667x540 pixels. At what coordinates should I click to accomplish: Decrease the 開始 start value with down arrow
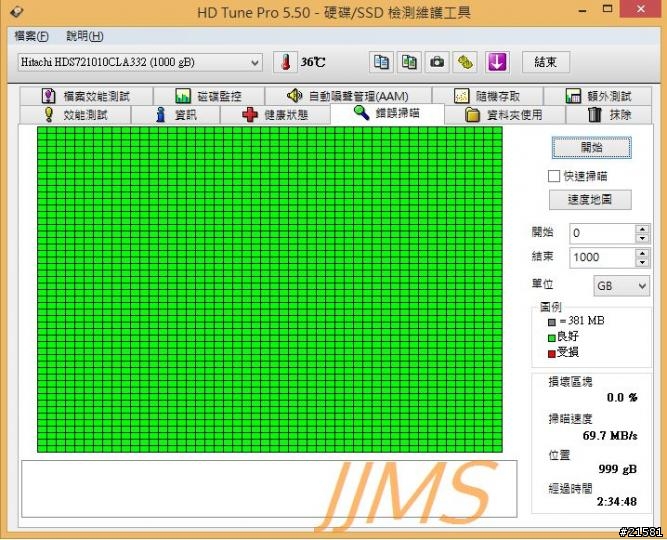click(642, 238)
